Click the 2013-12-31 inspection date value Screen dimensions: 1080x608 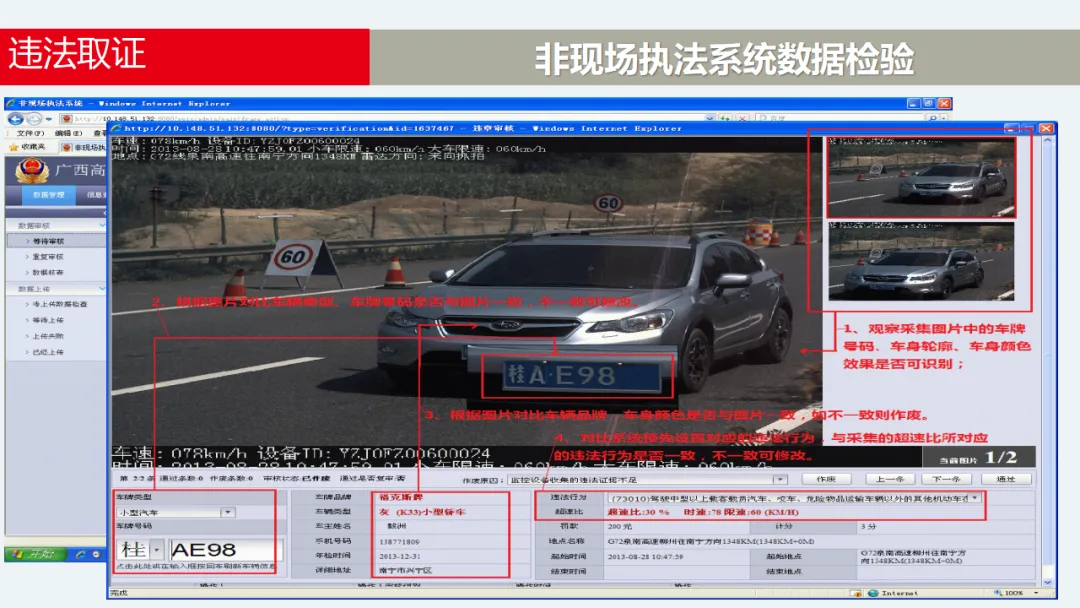399,556
